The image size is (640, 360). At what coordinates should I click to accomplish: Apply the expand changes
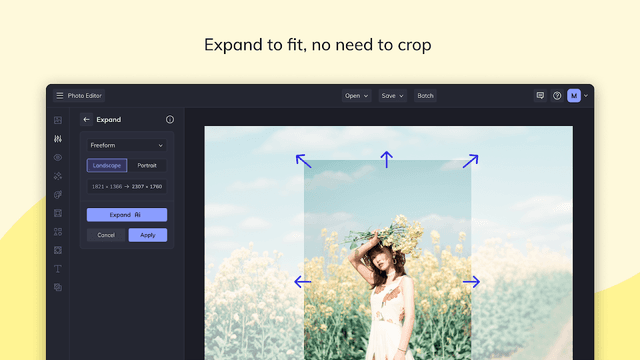coord(148,235)
